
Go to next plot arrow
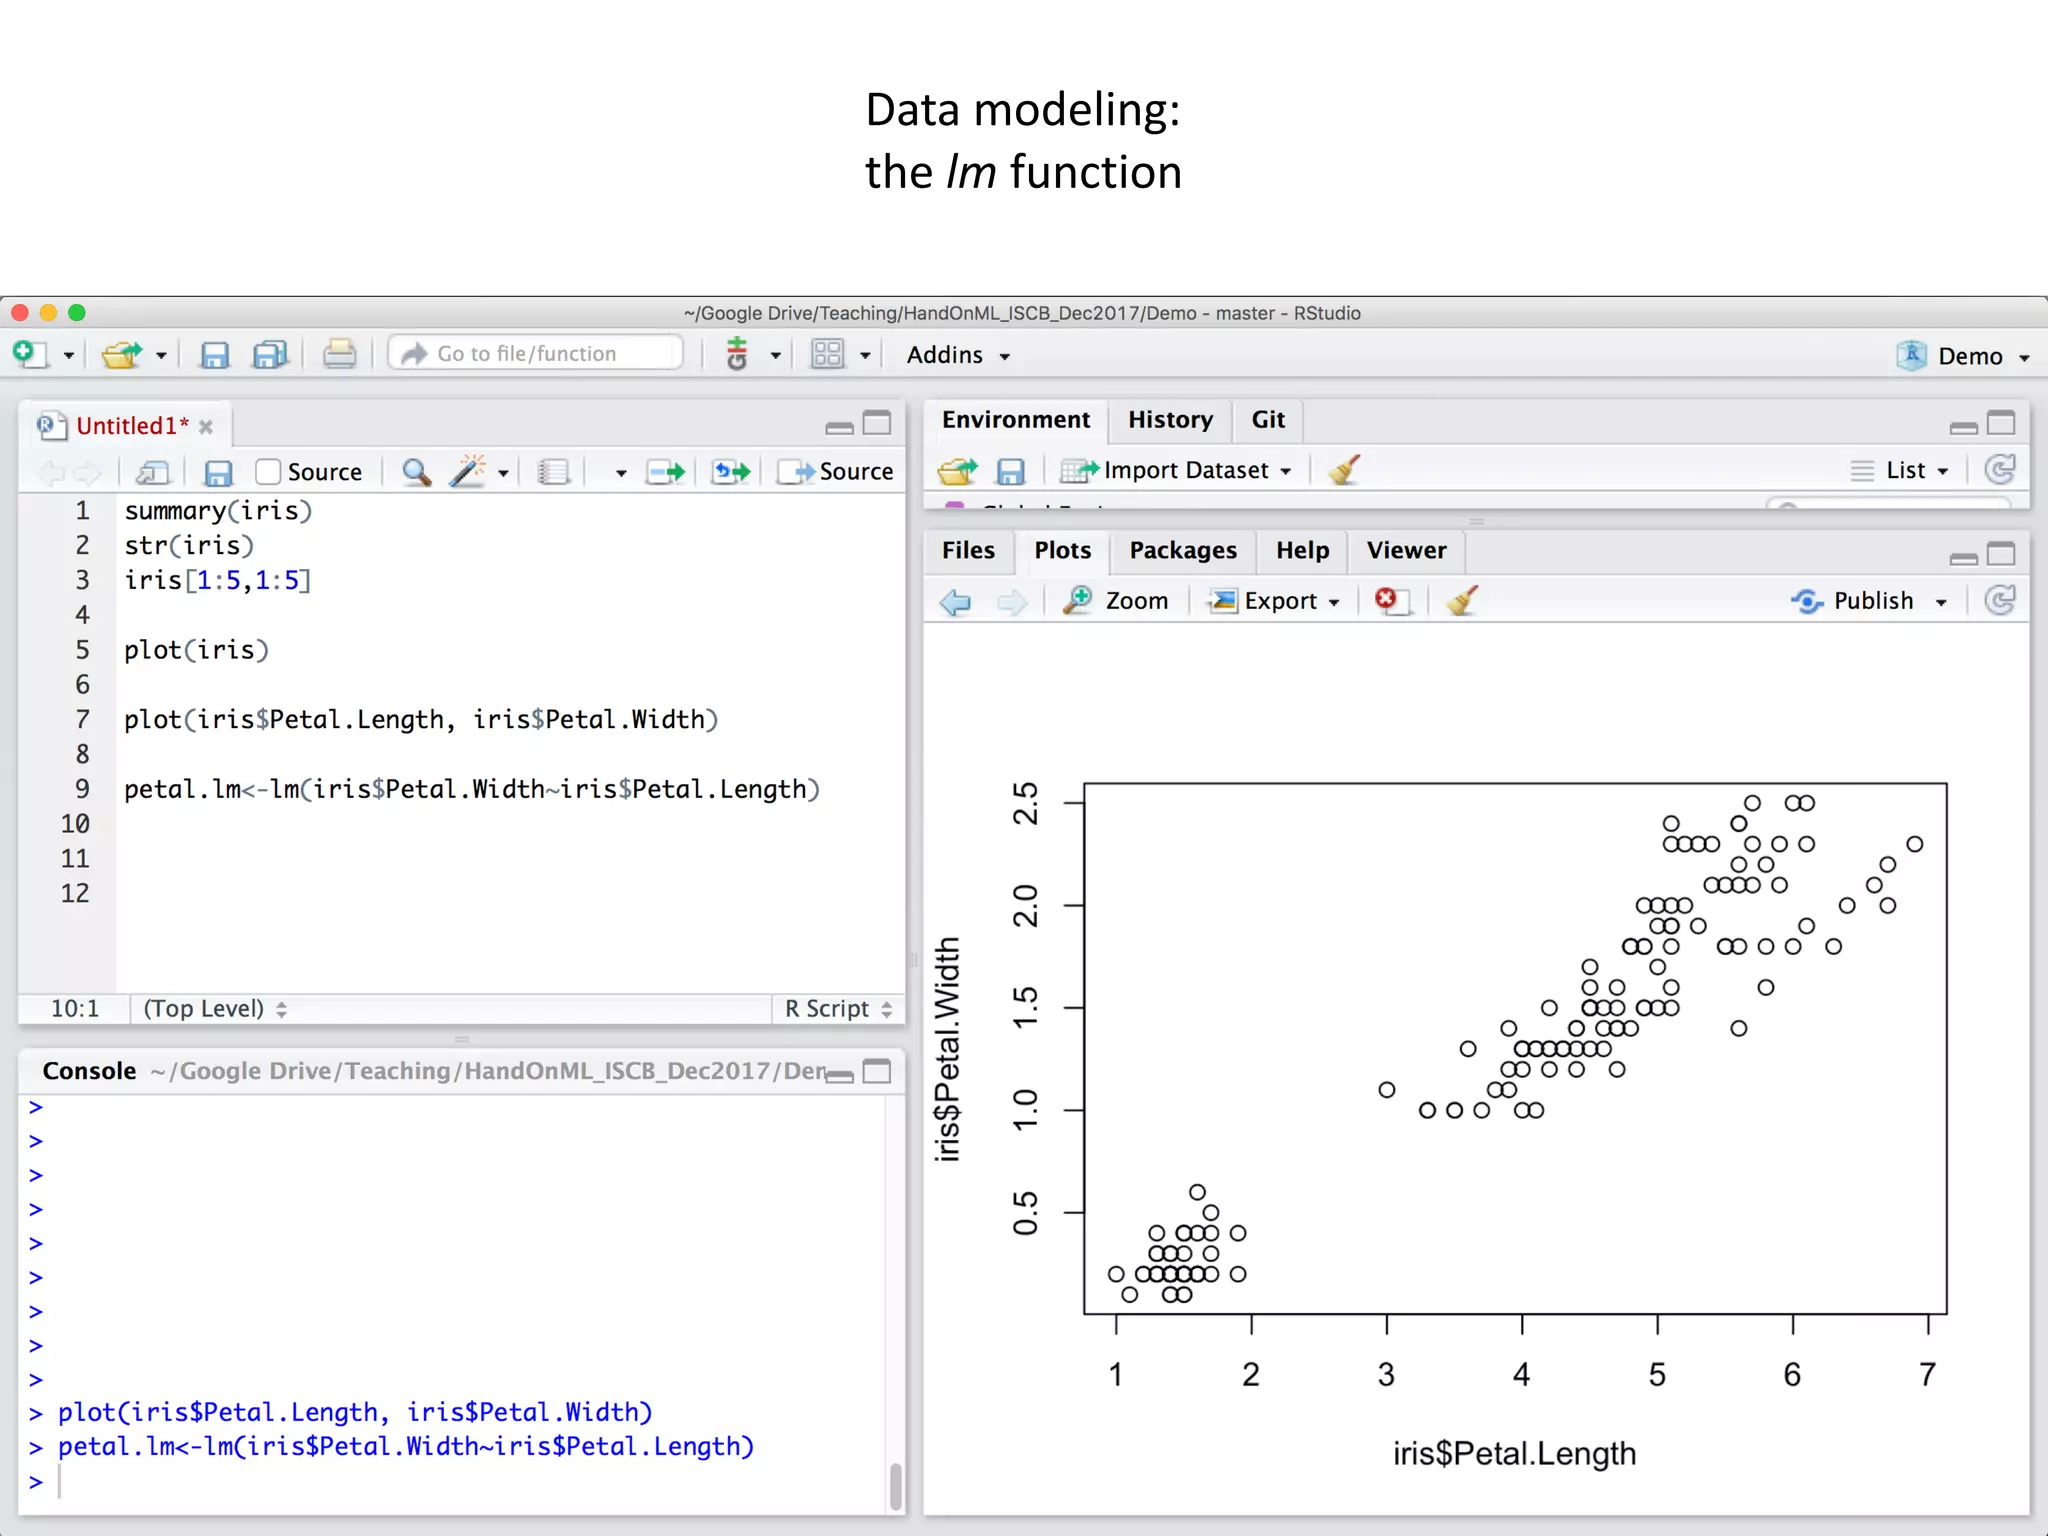(x=1012, y=602)
